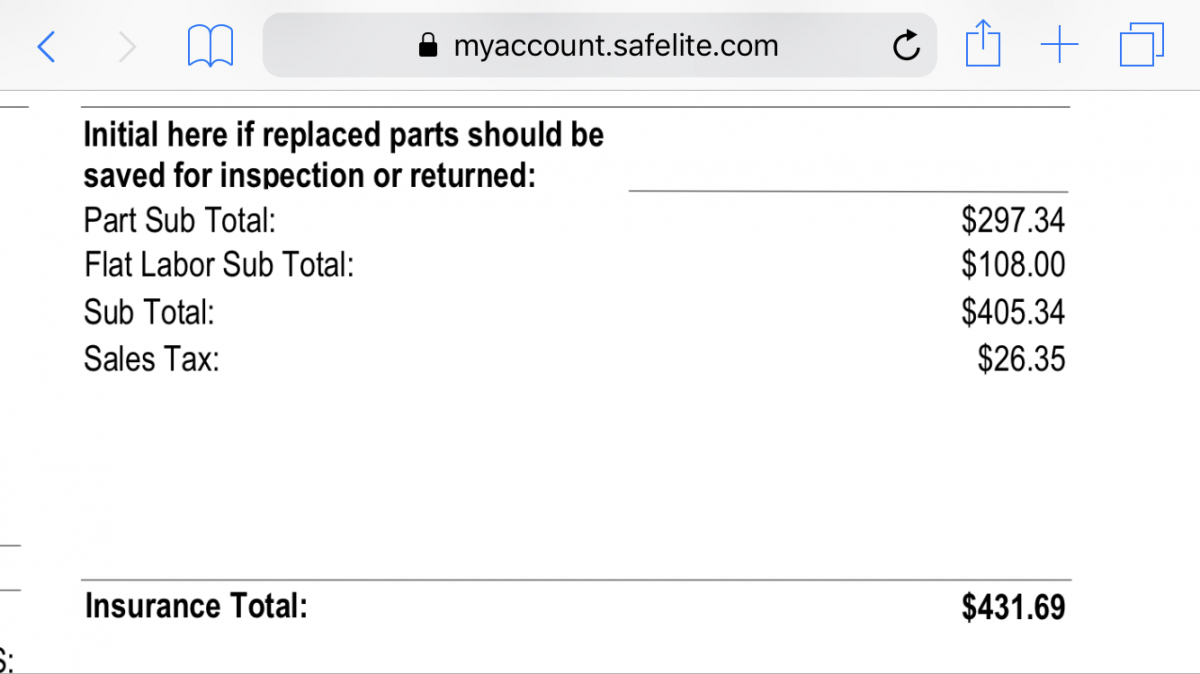Tap the Part Sub Total label

179,220
